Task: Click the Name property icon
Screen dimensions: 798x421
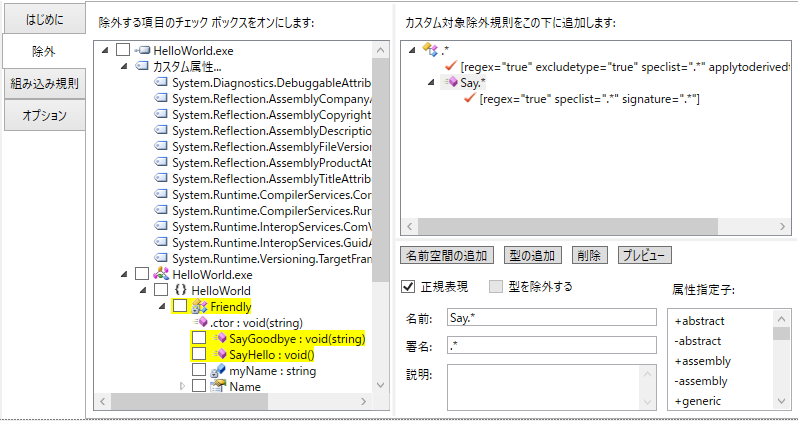Action: point(218,386)
